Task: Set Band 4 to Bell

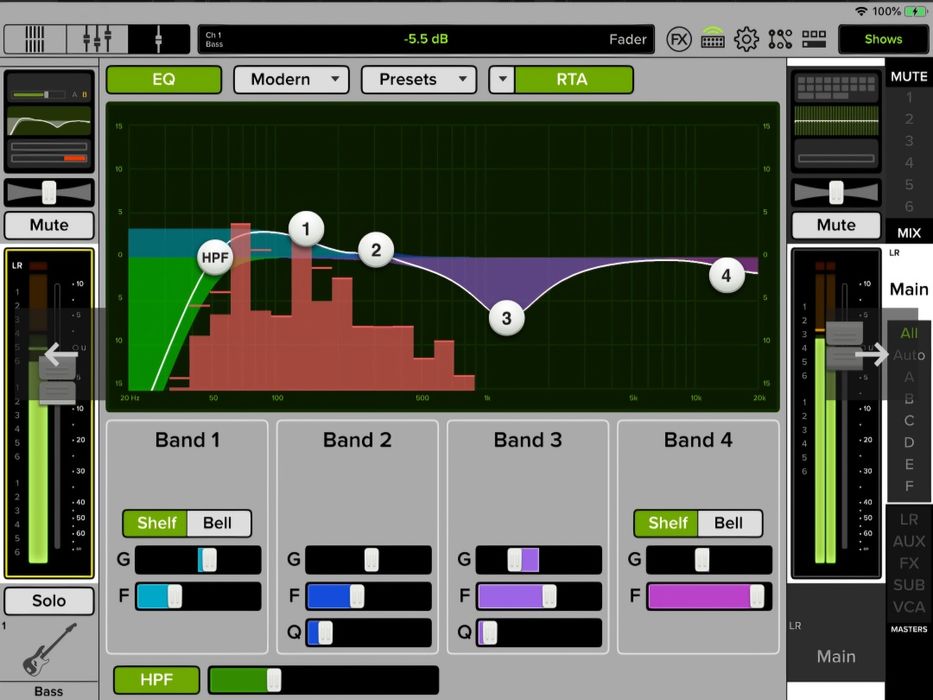Action: pyautogui.click(x=729, y=523)
